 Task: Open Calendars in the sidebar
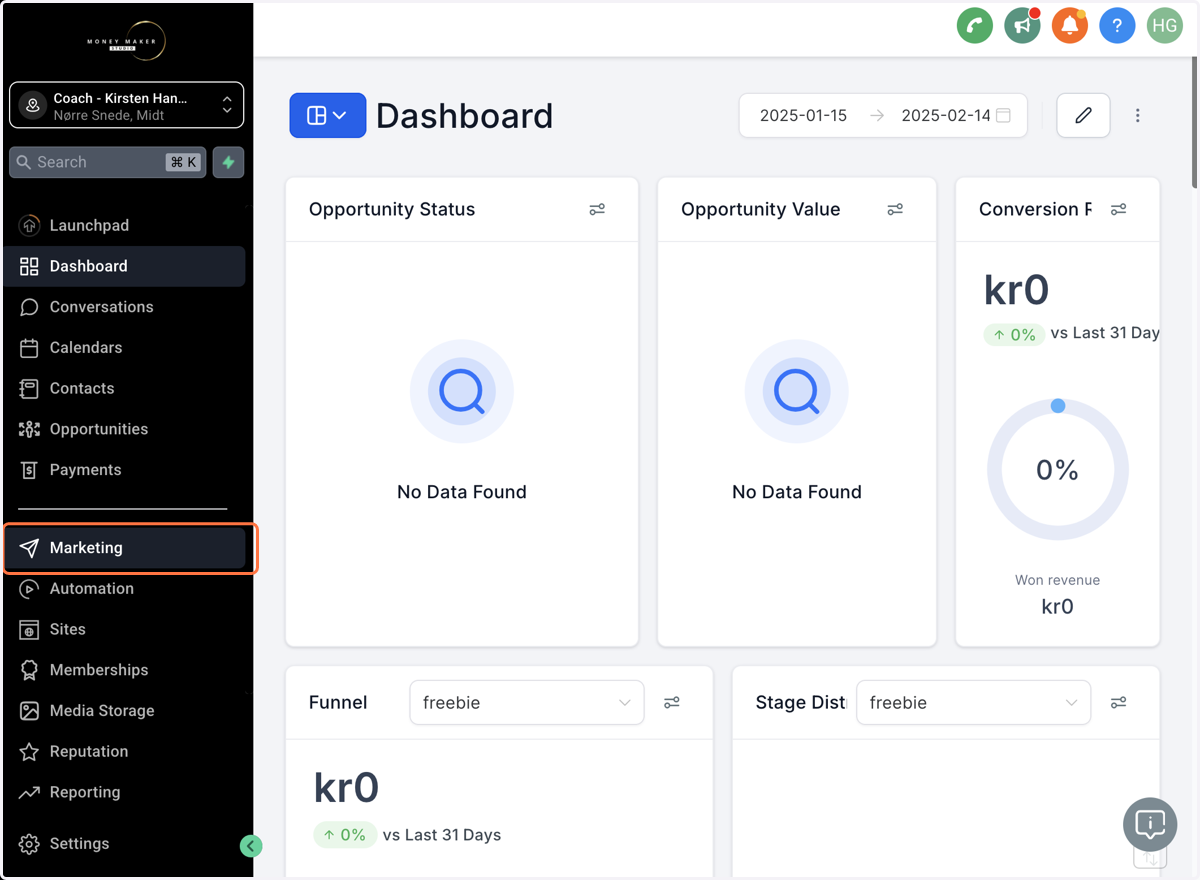click(126, 348)
